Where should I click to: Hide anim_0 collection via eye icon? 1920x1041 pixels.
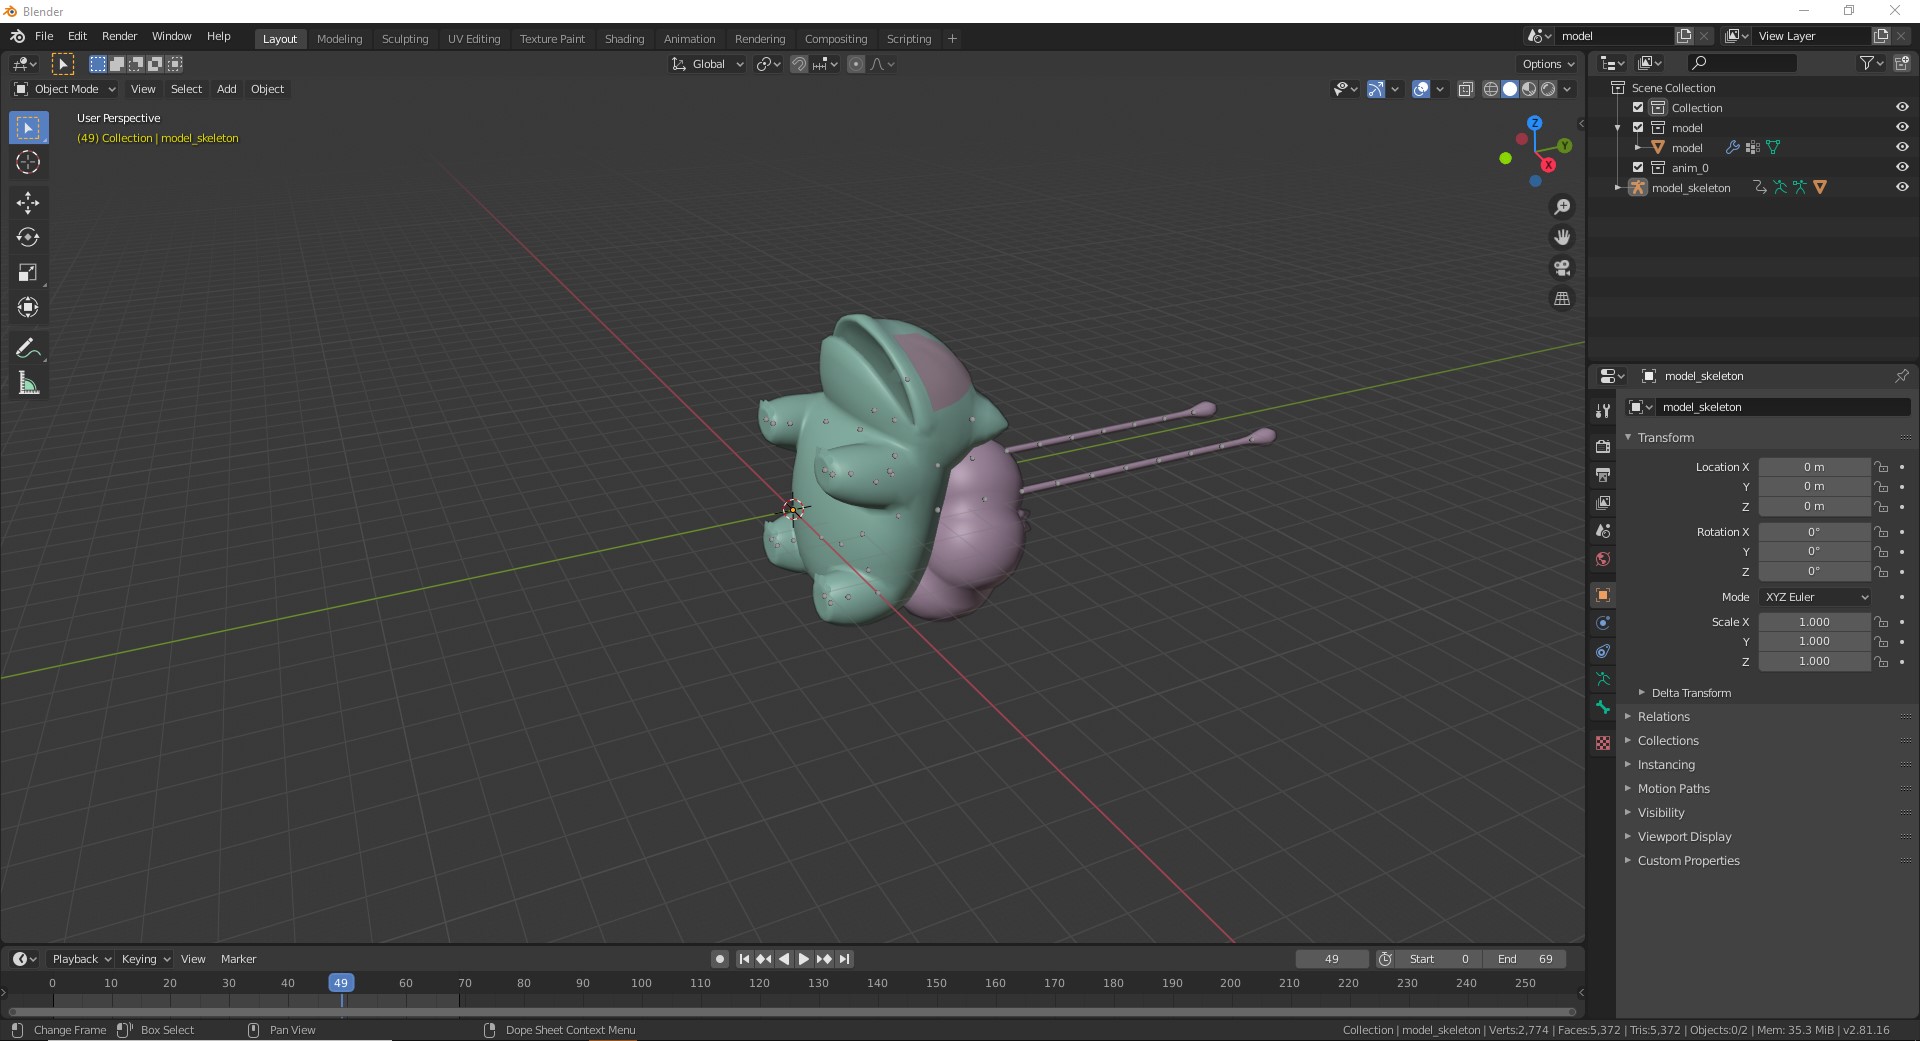(1902, 168)
